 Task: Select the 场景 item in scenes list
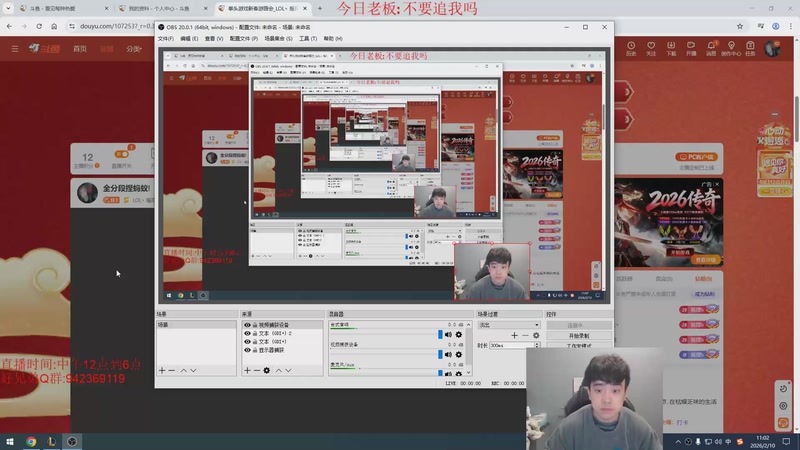point(196,325)
